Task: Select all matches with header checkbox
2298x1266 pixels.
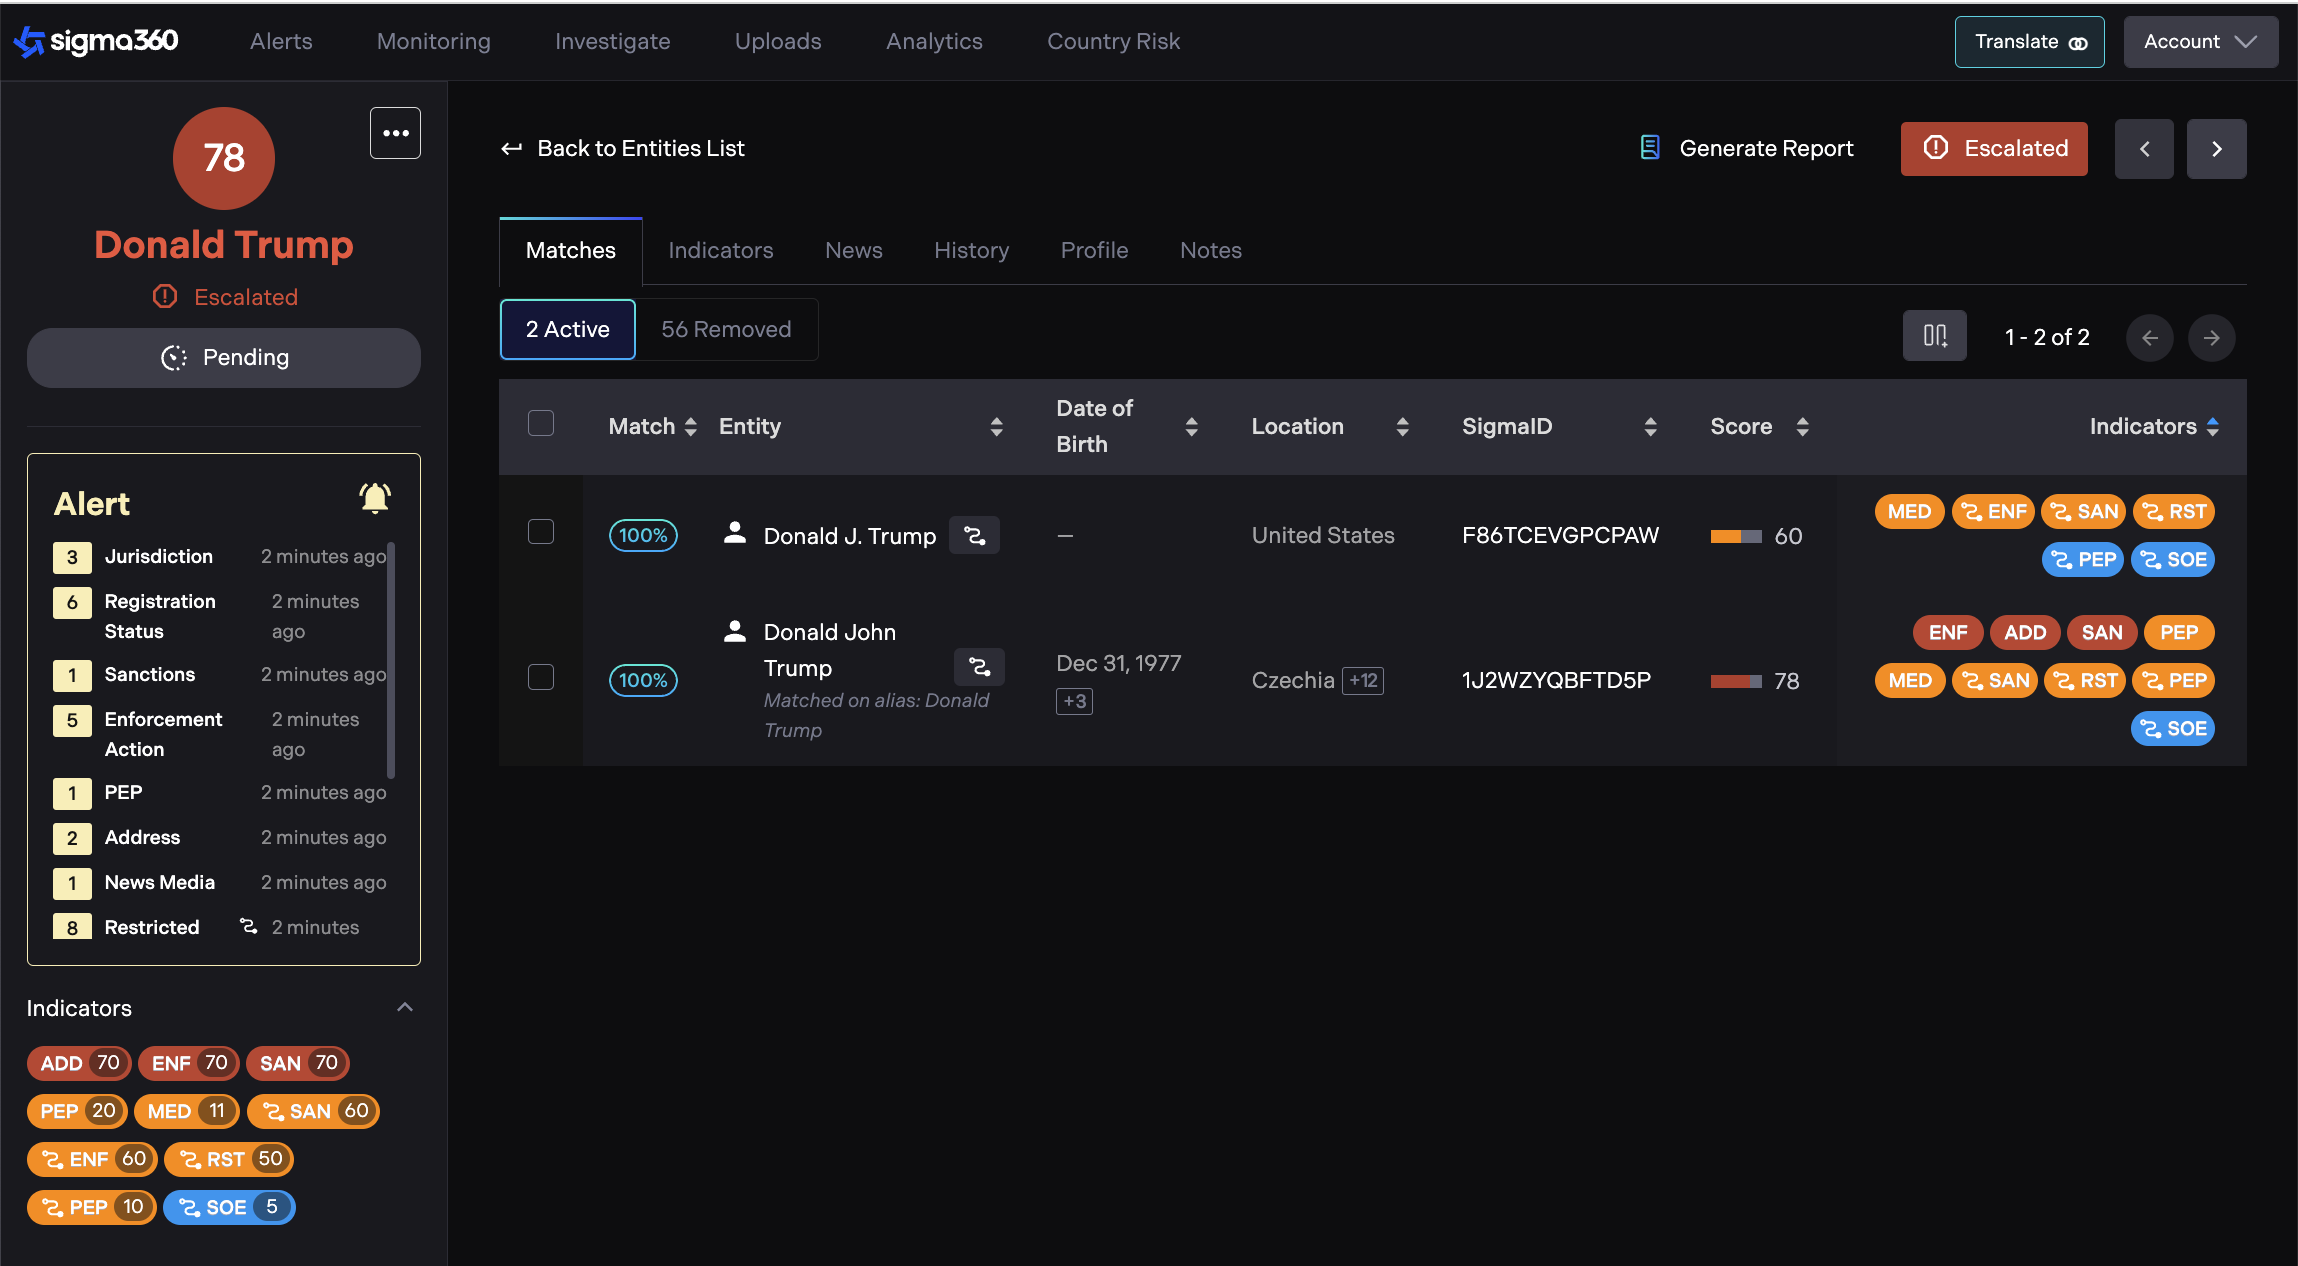Action: tap(541, 424)
